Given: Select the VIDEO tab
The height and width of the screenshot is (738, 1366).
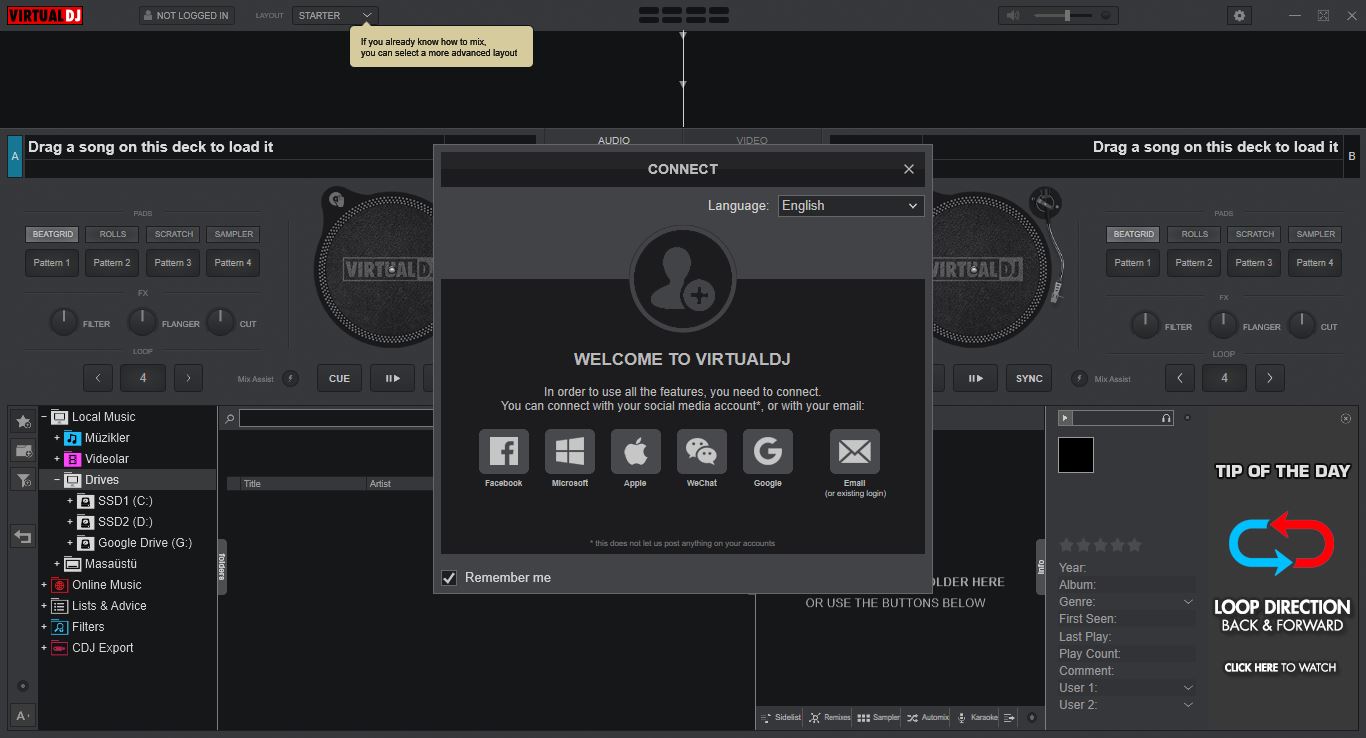Looking at the screenshot, I should coord(752,140).
